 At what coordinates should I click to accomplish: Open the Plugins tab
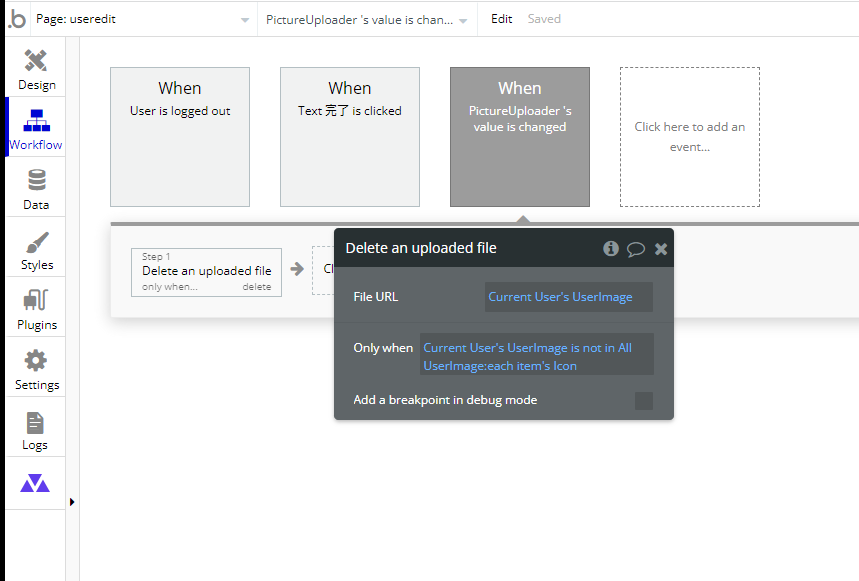click(x=36, y=310)
